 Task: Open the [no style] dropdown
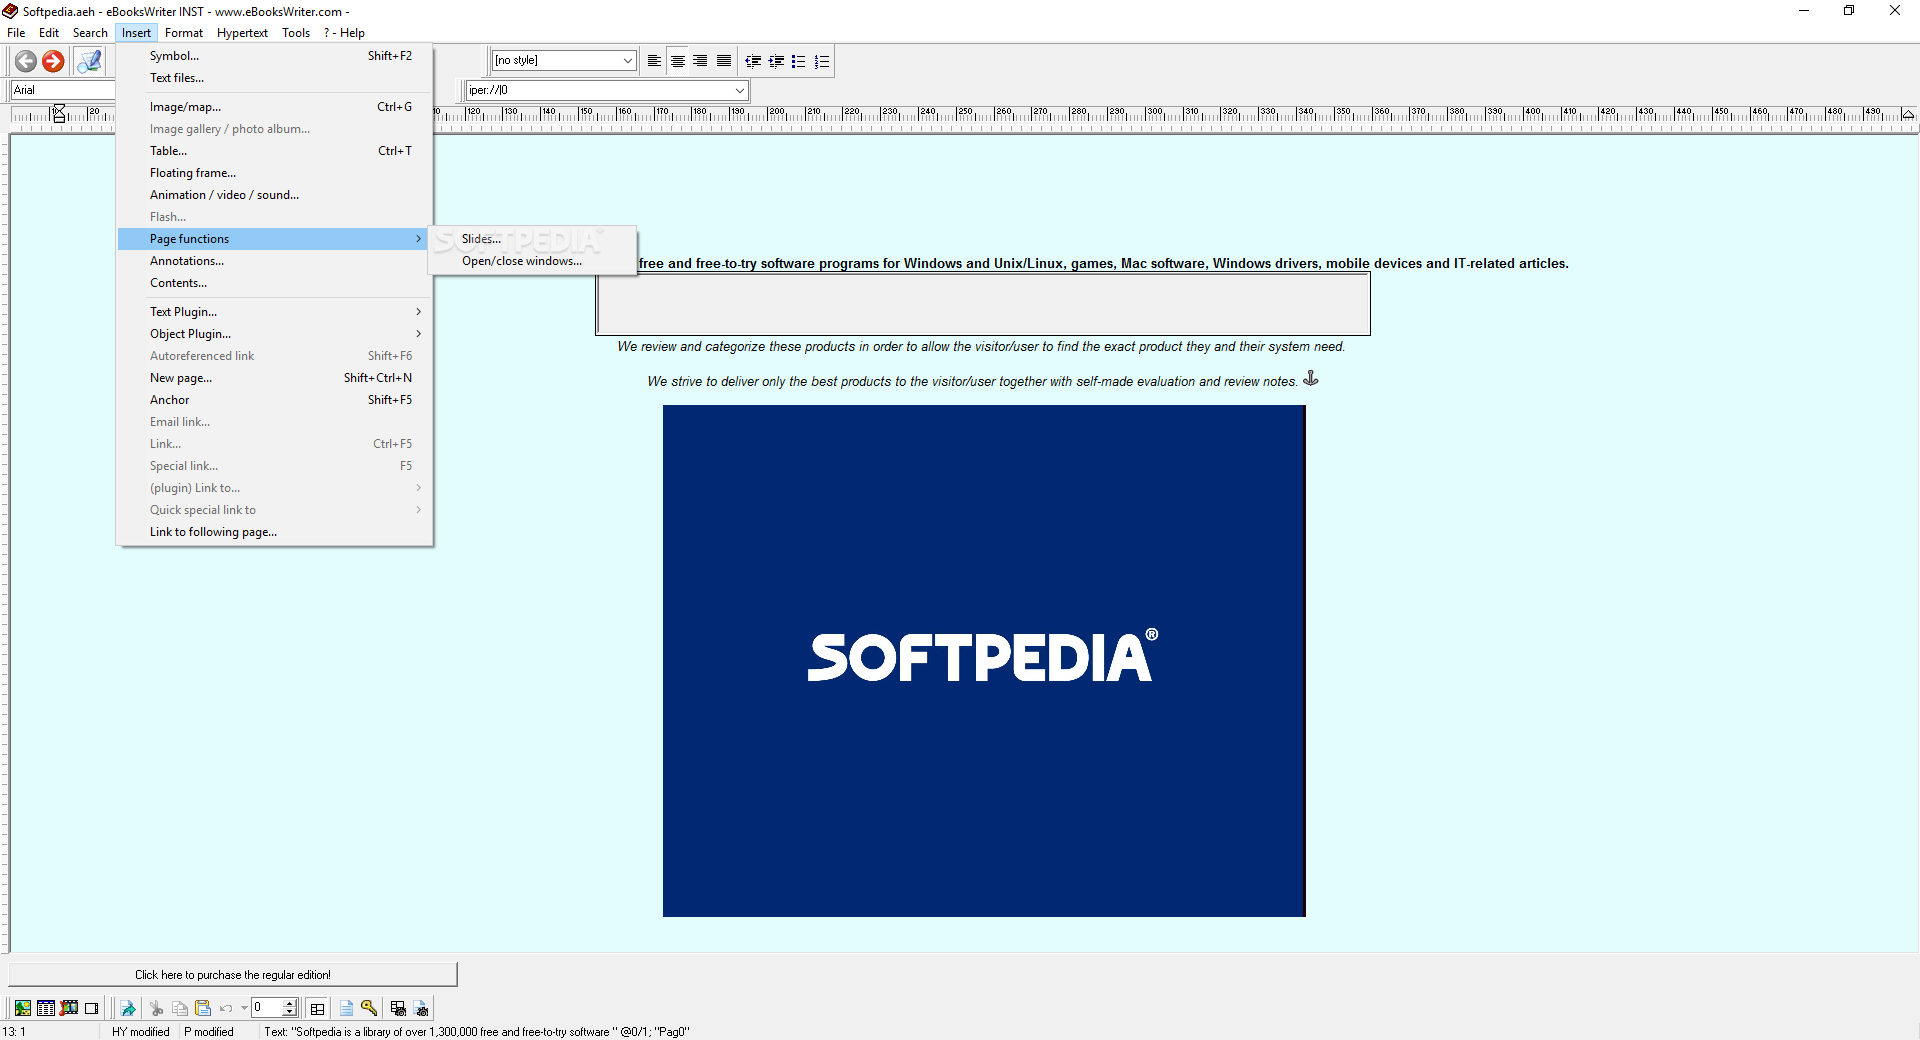point(628,61)
